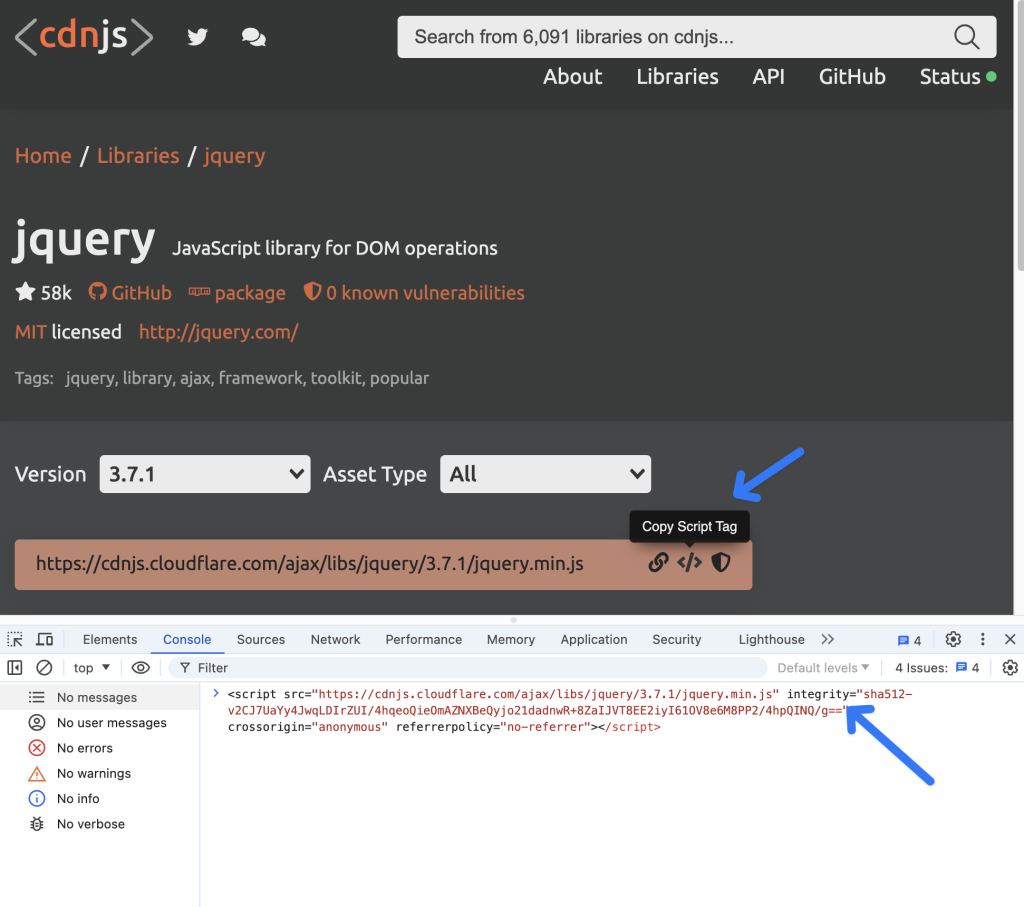Image resolution: width=1024 pixels, height=907 pixels.
Task: Switch to the Network tab
Action: [x=335, y=640]
